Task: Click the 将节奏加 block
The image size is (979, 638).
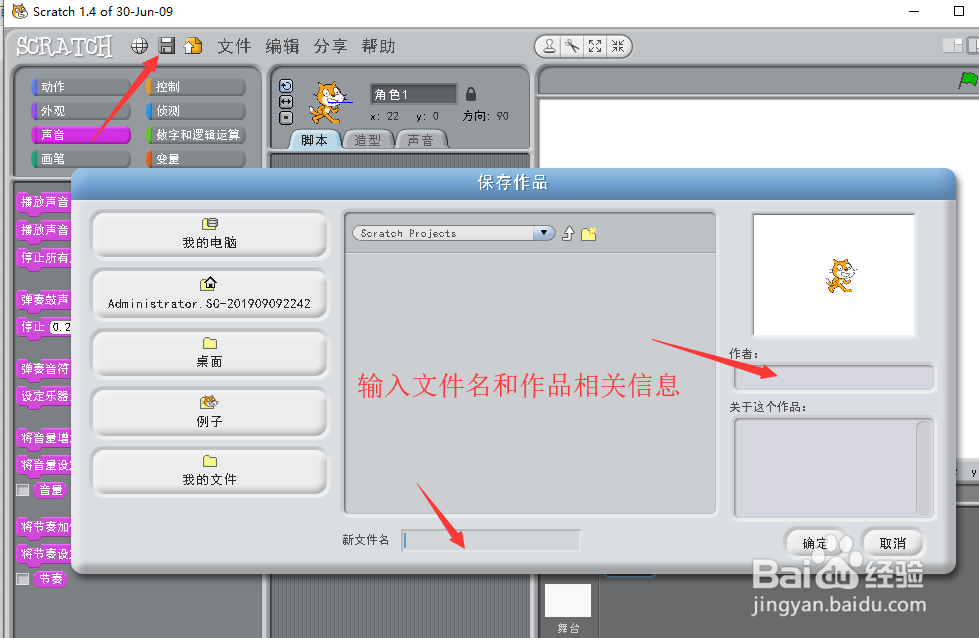Action: click(x=45, y=527)
